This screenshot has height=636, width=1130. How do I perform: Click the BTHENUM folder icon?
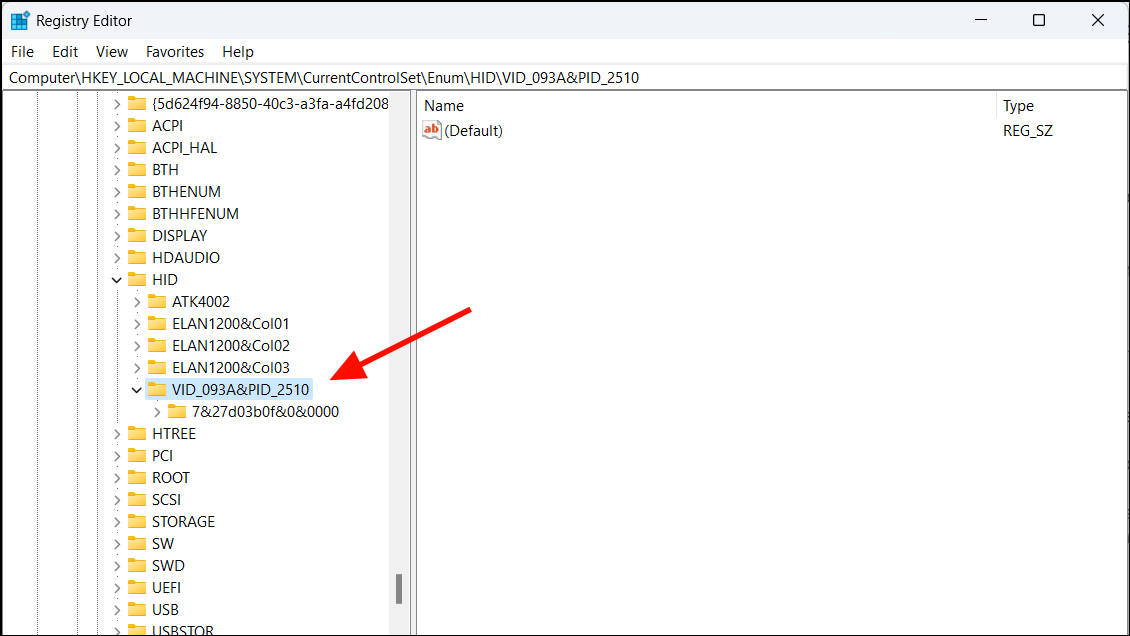click(136, 191)
